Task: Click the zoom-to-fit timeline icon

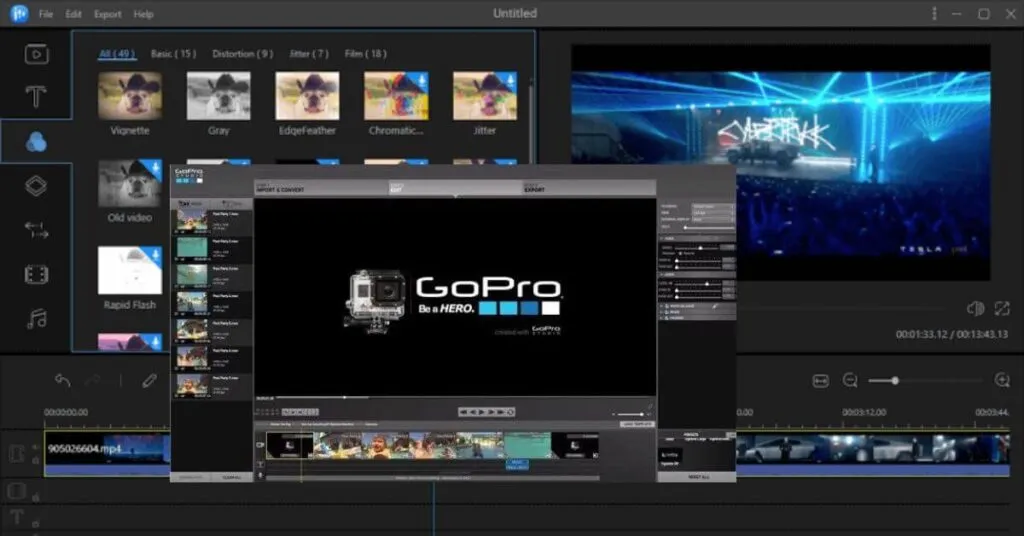Action: [820, 381]
